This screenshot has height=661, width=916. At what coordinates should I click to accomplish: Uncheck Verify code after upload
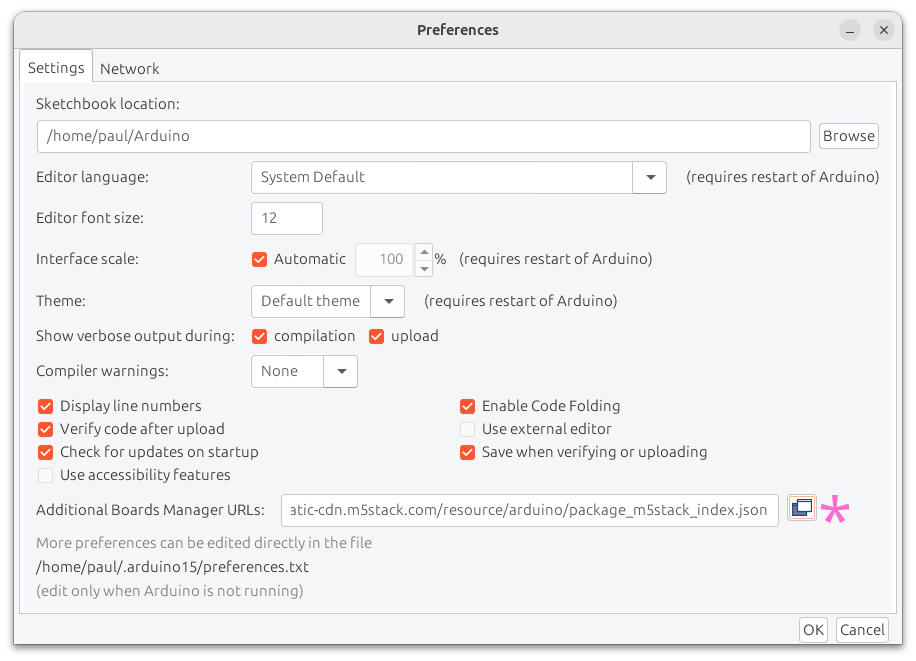tap(45, 429)
